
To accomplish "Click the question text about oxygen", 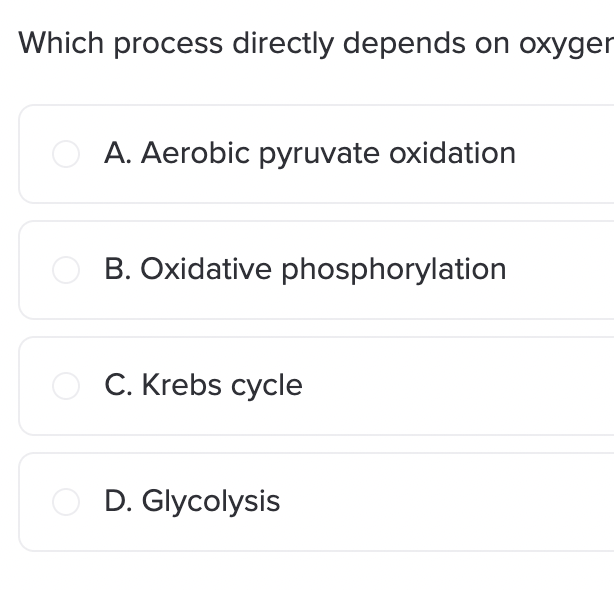I will [x=316, y=43].
